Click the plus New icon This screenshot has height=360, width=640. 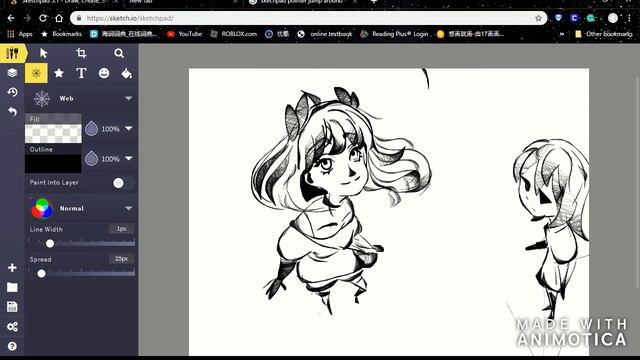[x=12, y=268]
